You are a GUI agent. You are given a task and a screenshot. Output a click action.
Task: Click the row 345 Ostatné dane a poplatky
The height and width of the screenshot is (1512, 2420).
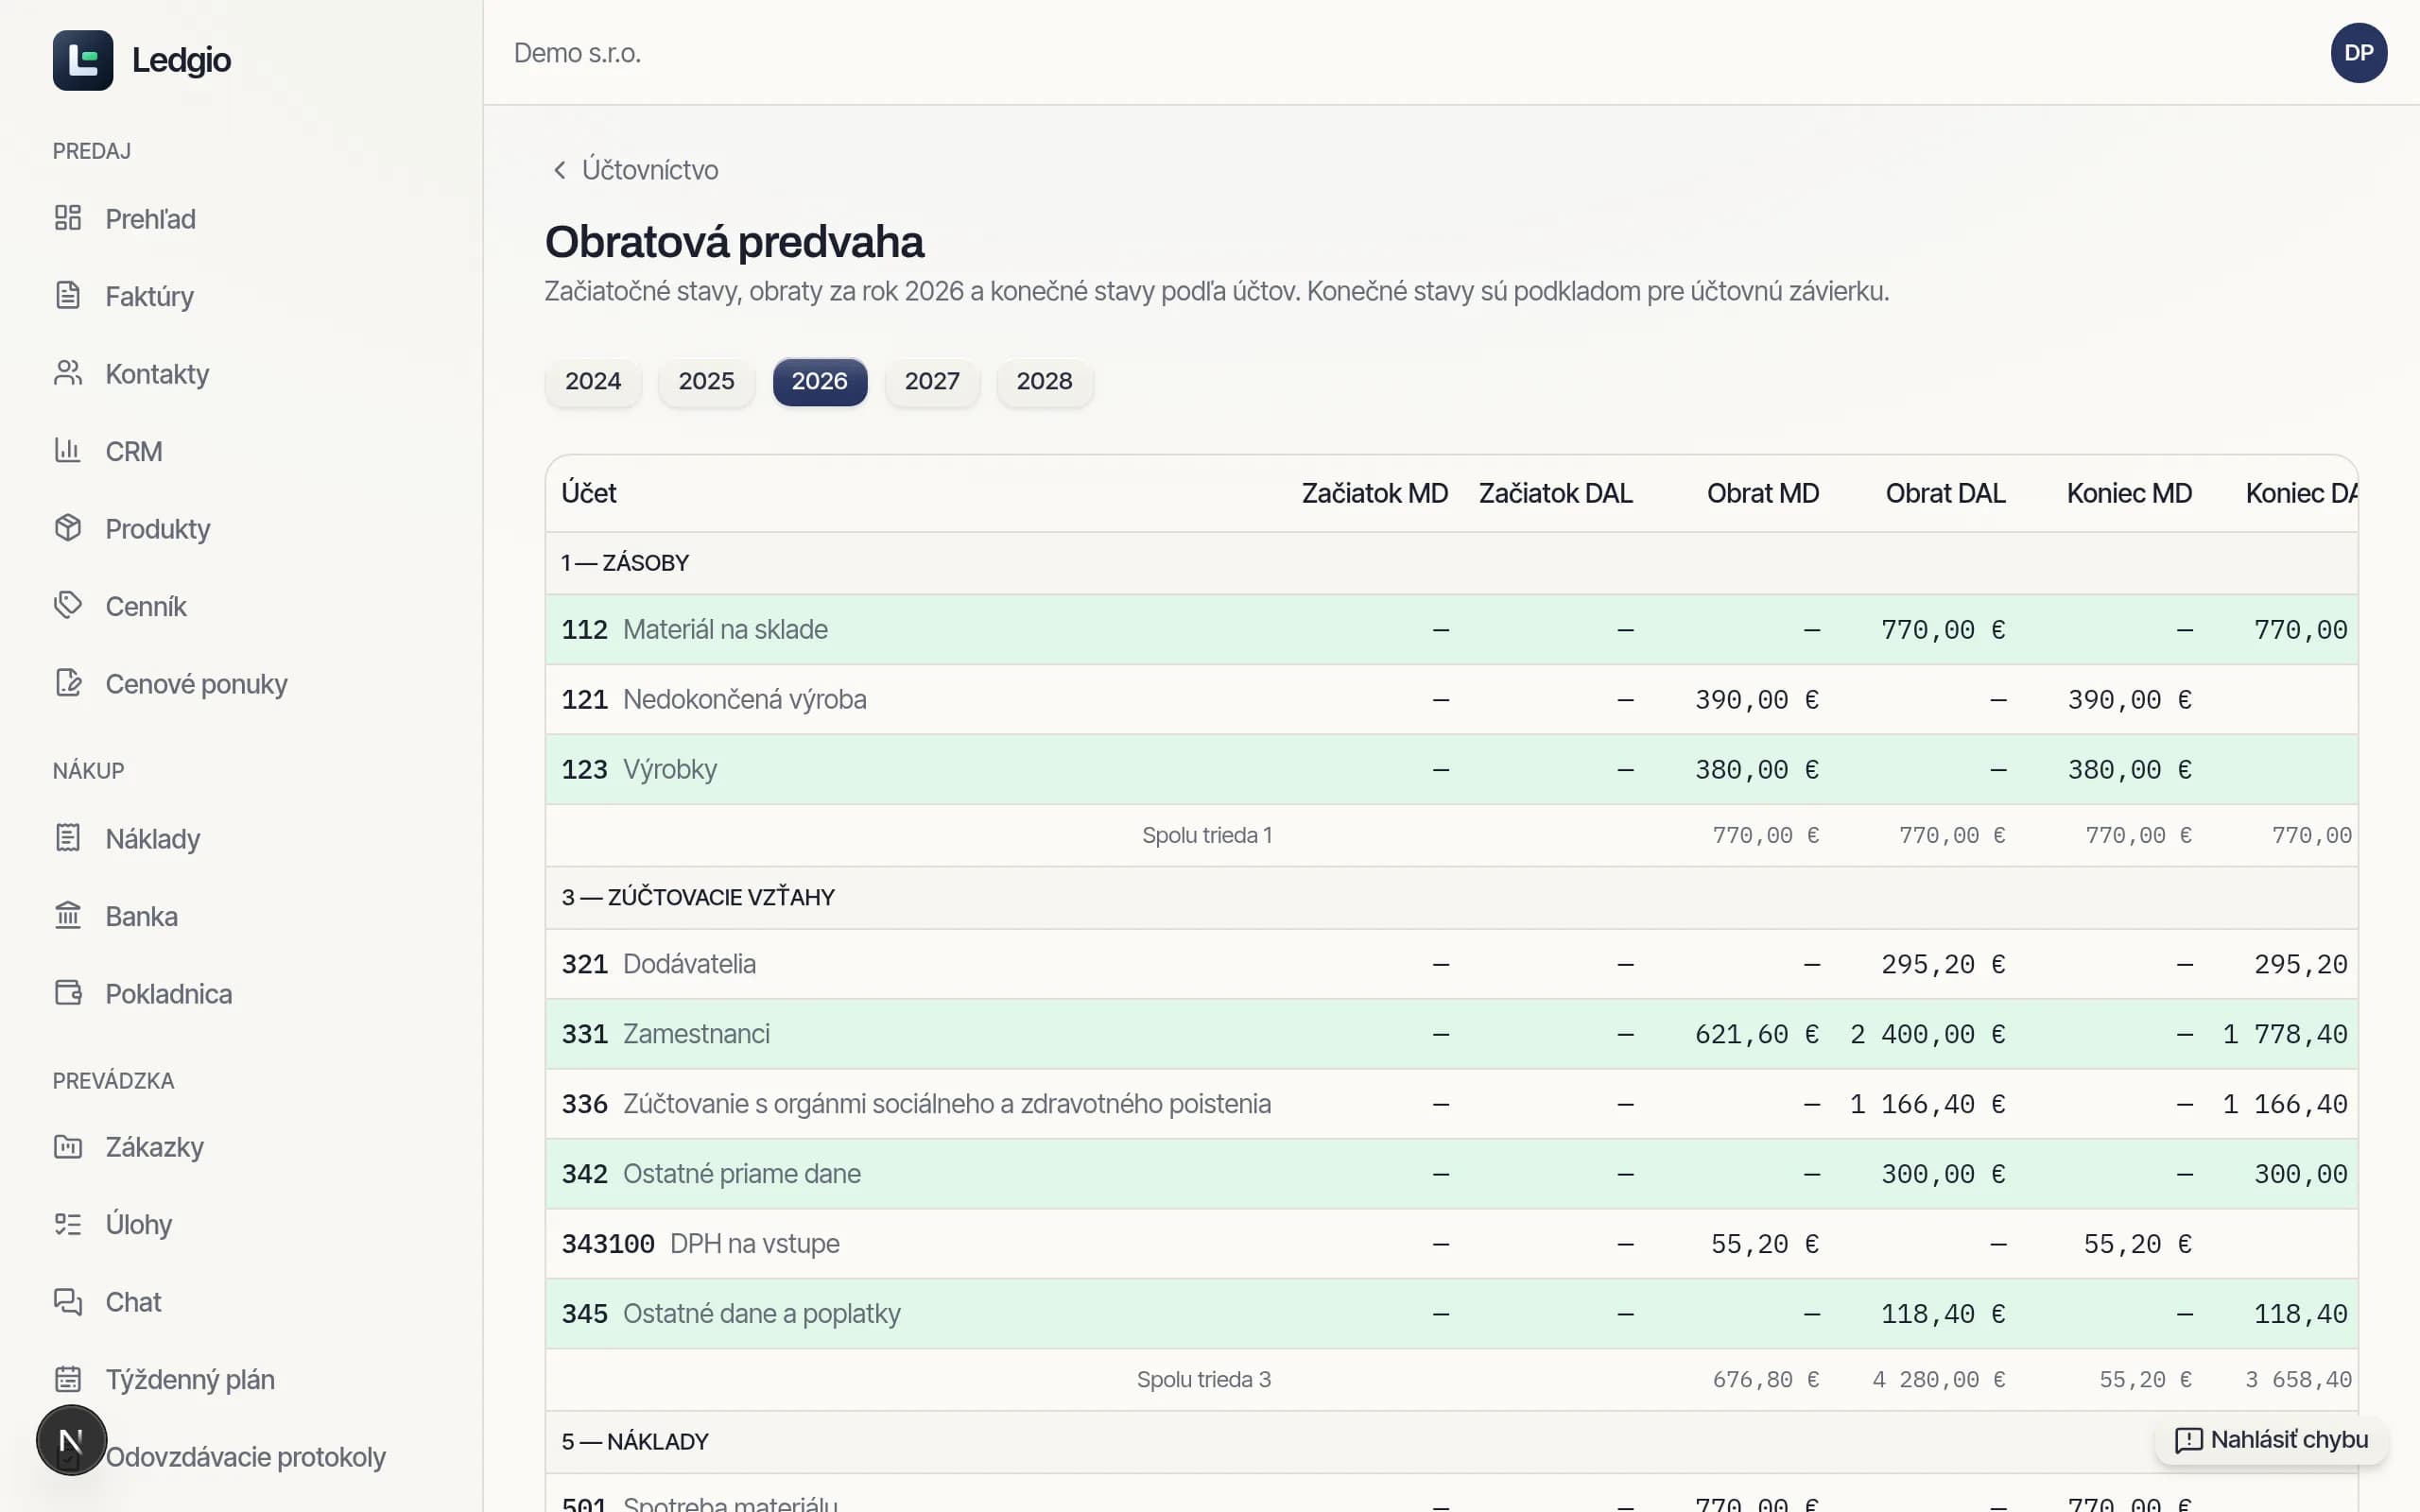1451,1314
